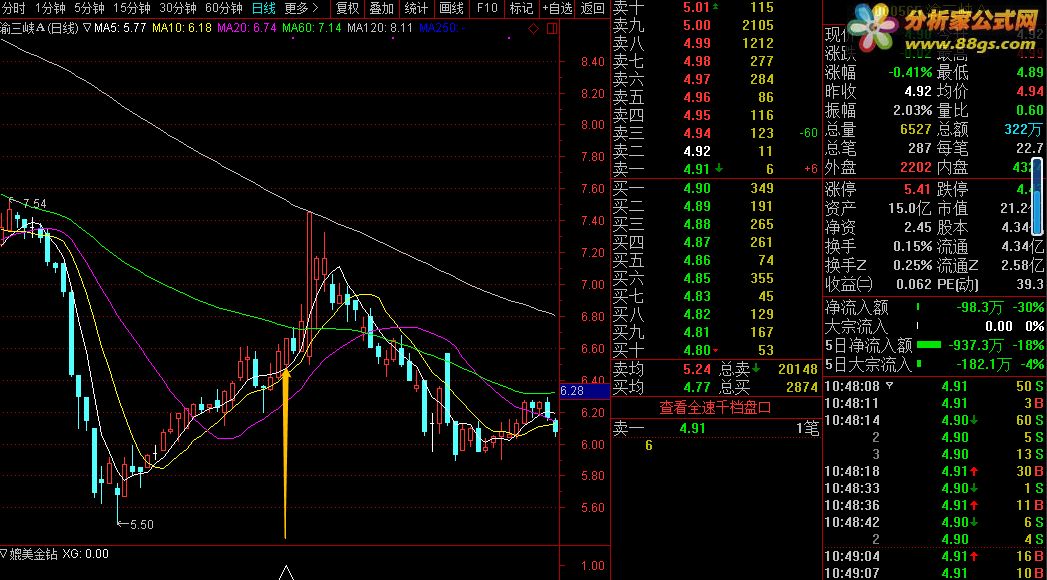Activate the 画线 drawing tools button
The width and height of the screenshot is (1047, 580).
coord(451,8)
